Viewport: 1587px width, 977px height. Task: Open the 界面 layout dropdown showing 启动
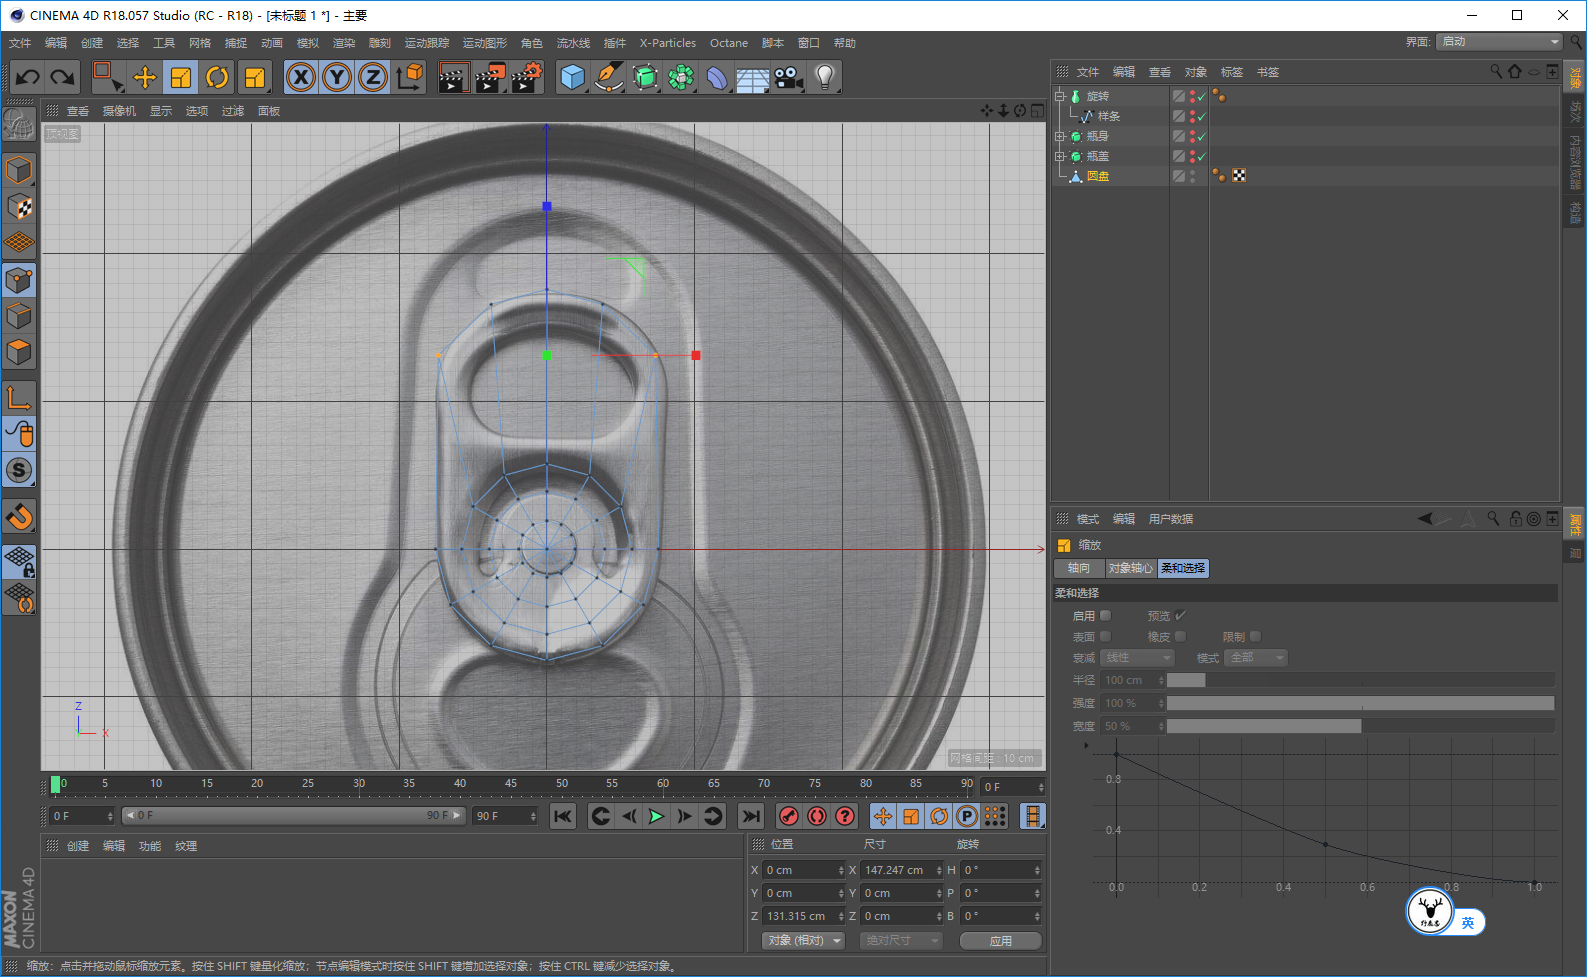(x=1498, y=42)
